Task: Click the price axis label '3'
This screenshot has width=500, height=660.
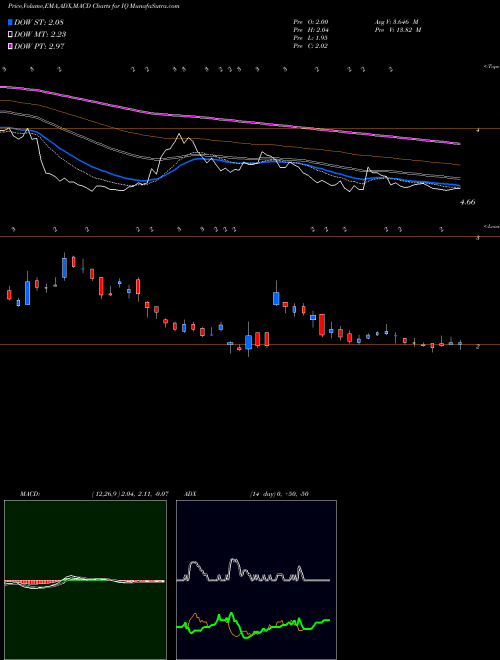Action: [x=477, y=238]
